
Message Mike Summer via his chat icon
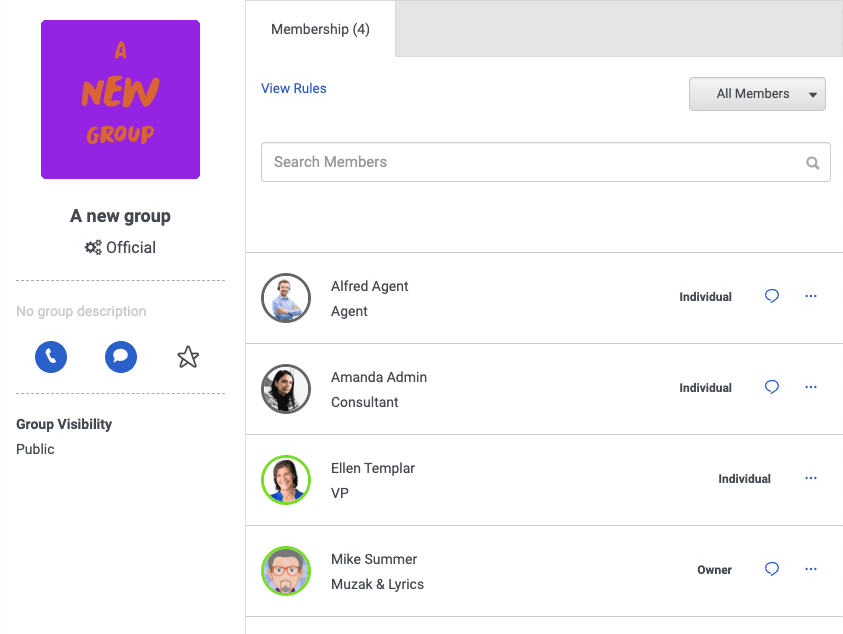point(771,568)
